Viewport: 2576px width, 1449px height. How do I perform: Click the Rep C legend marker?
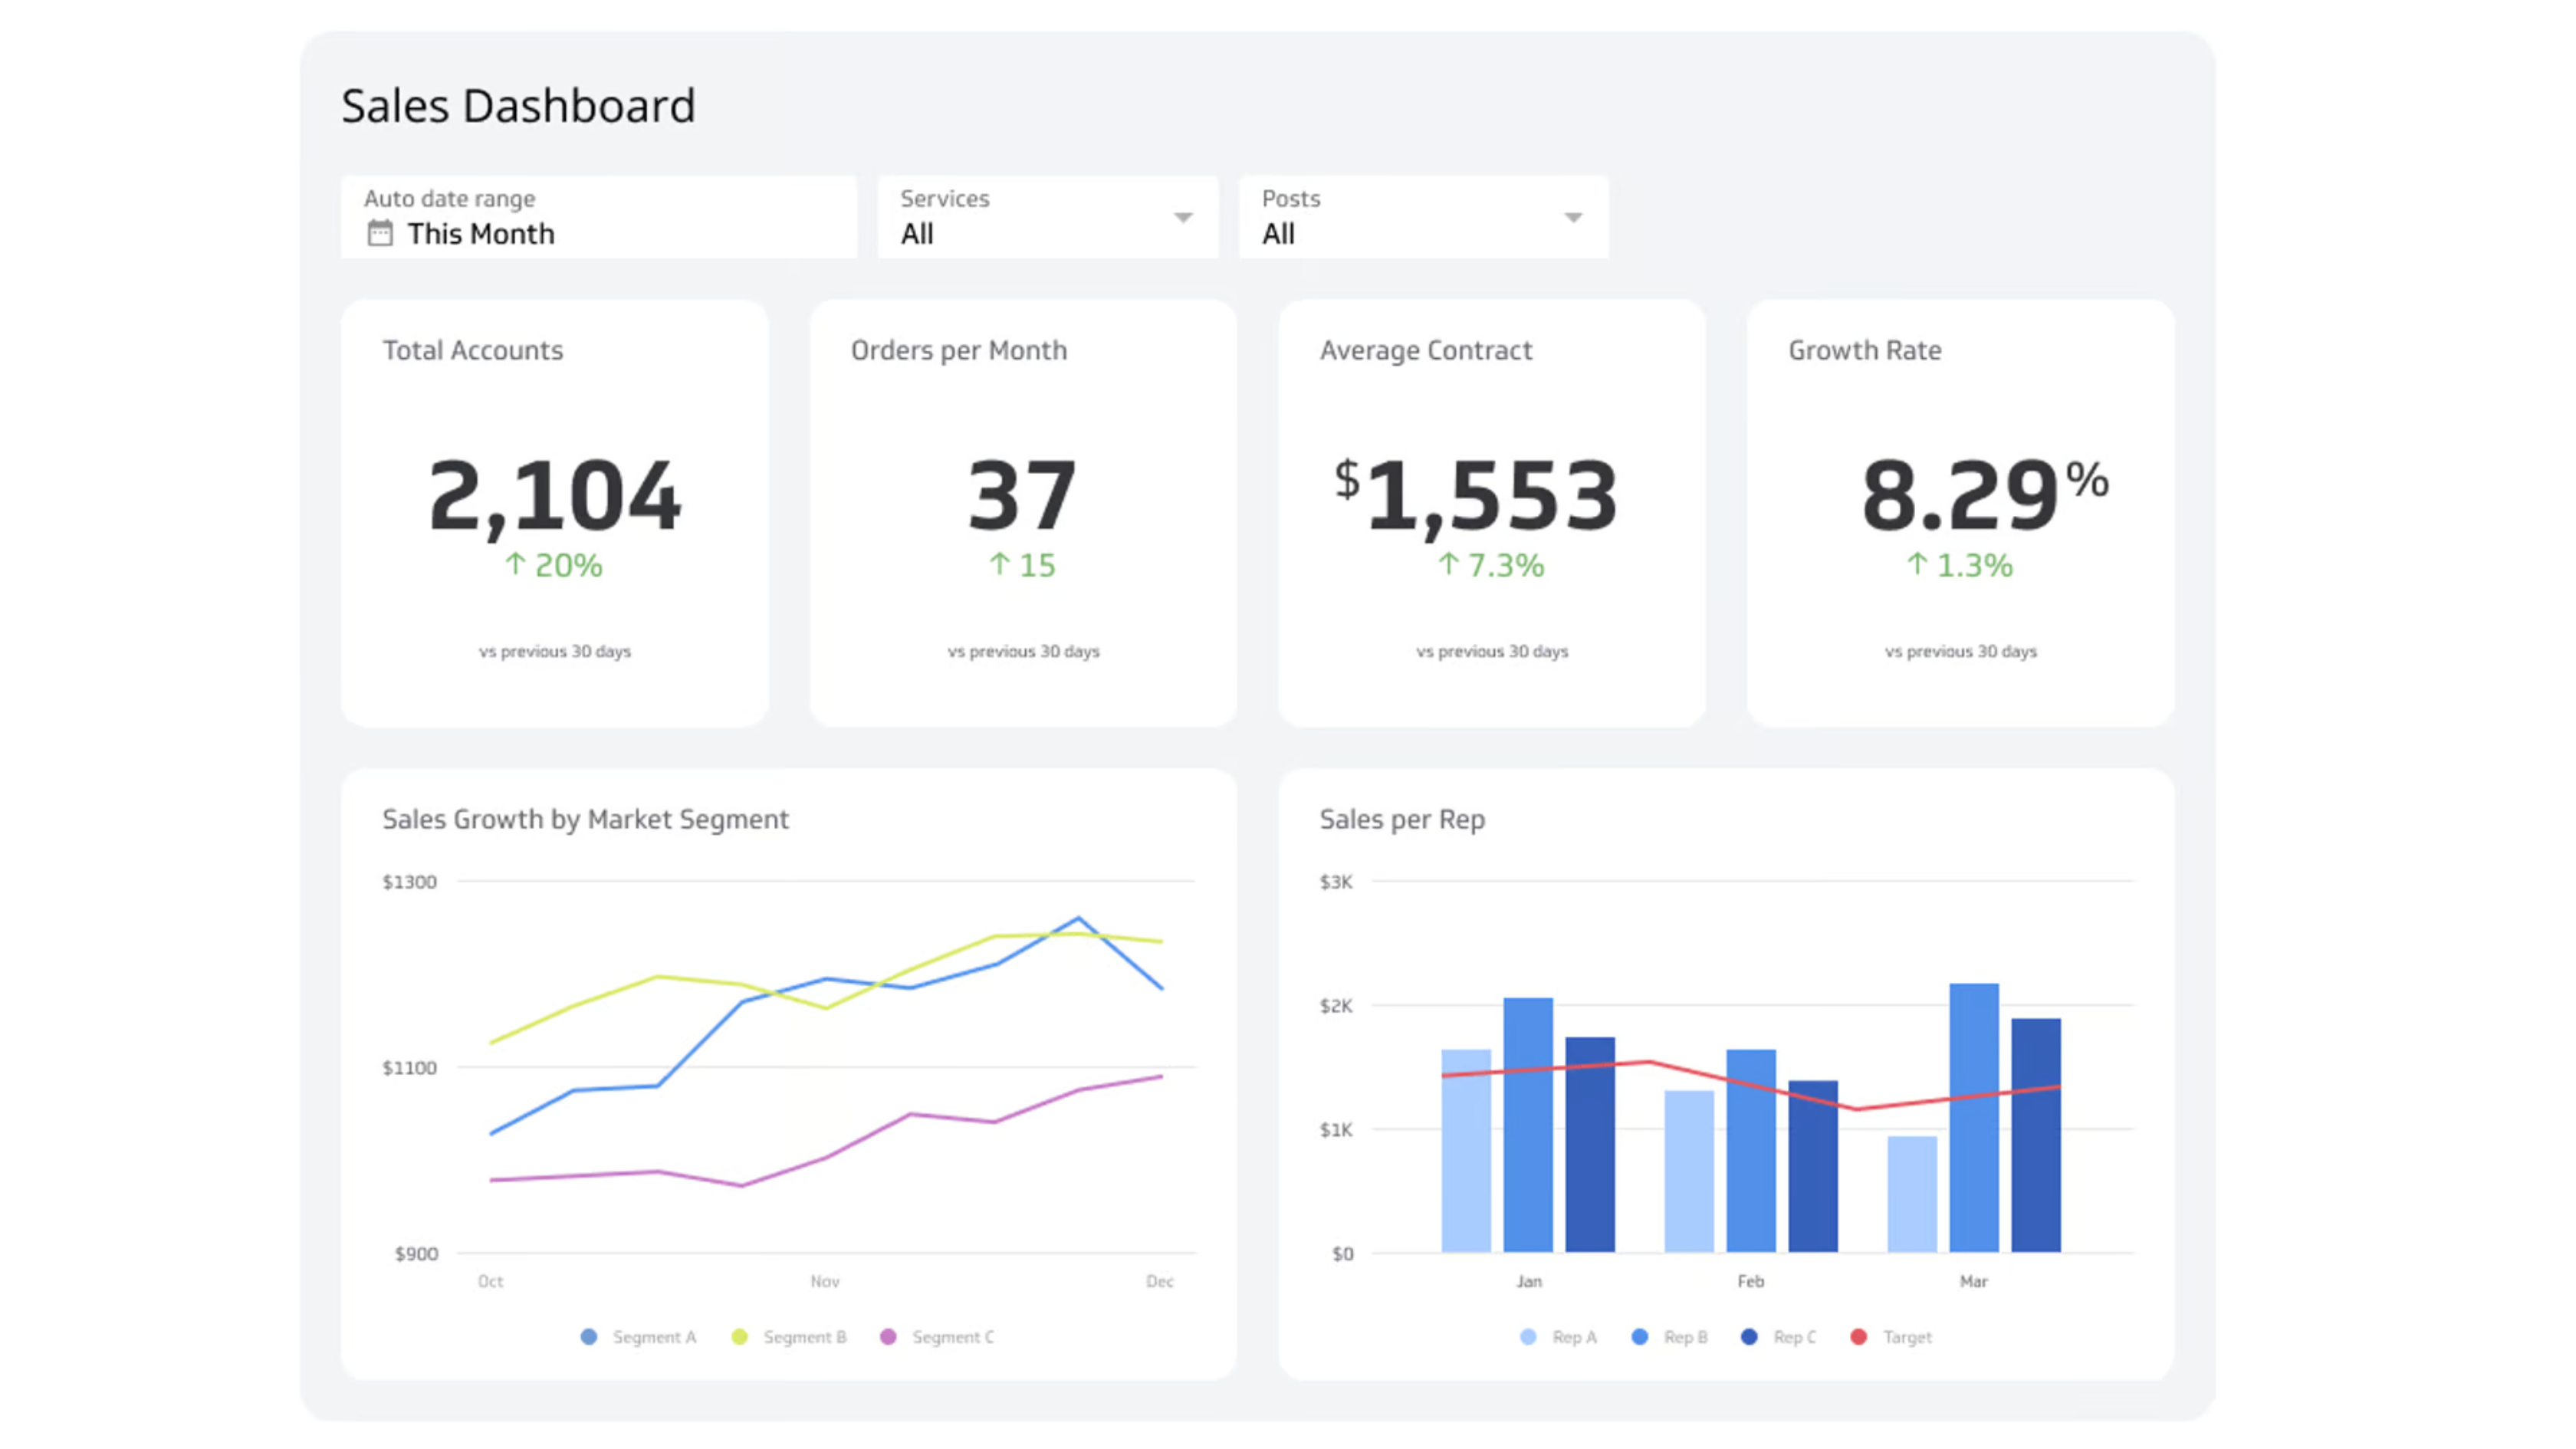pos(1749,1337)
